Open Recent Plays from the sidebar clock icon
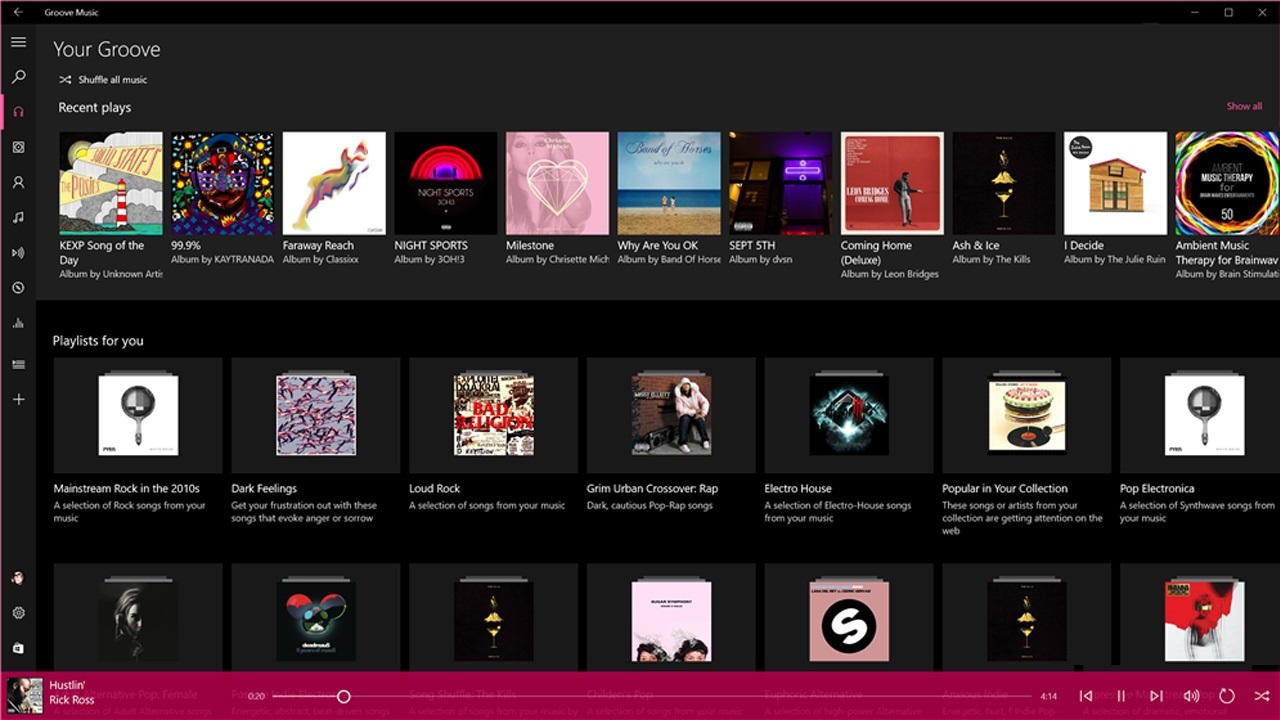Screen dimensions: 1280x720 click(18, 288)
